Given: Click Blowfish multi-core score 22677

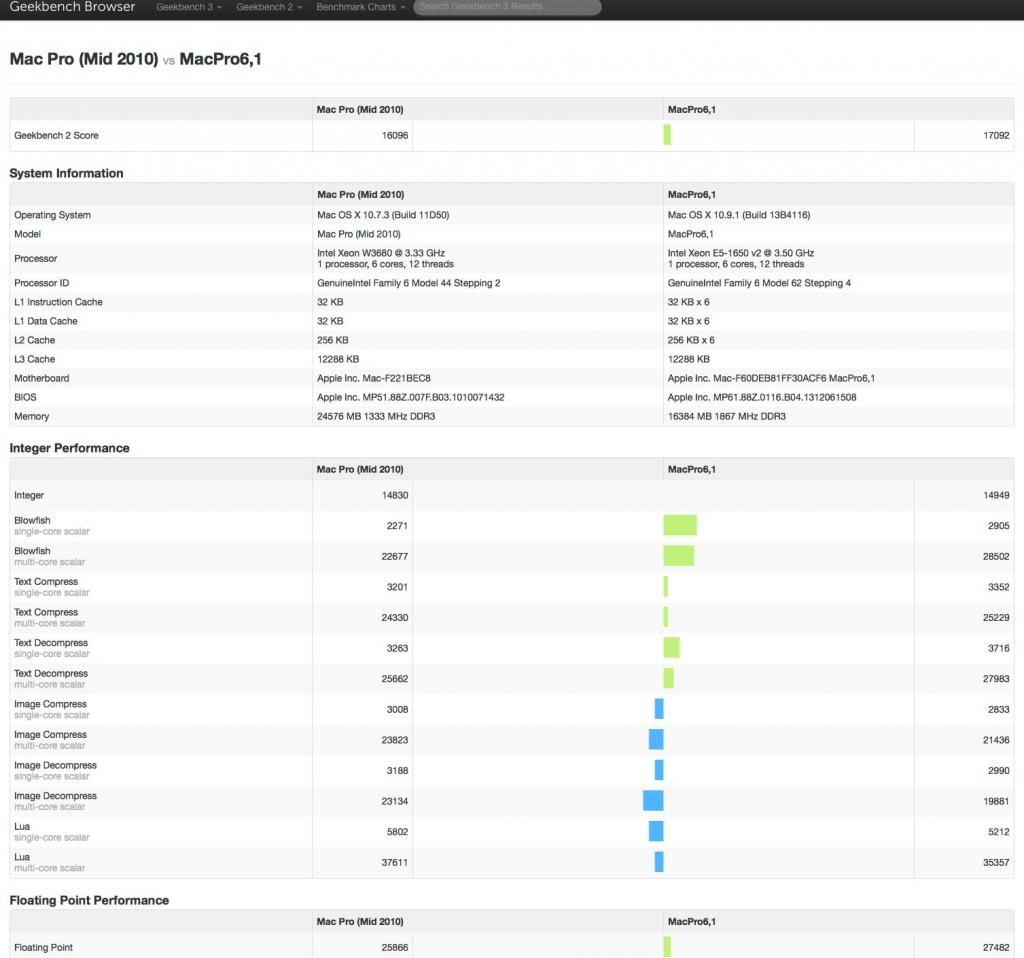Looking at the screenshot, I should (x=394, y=556).
